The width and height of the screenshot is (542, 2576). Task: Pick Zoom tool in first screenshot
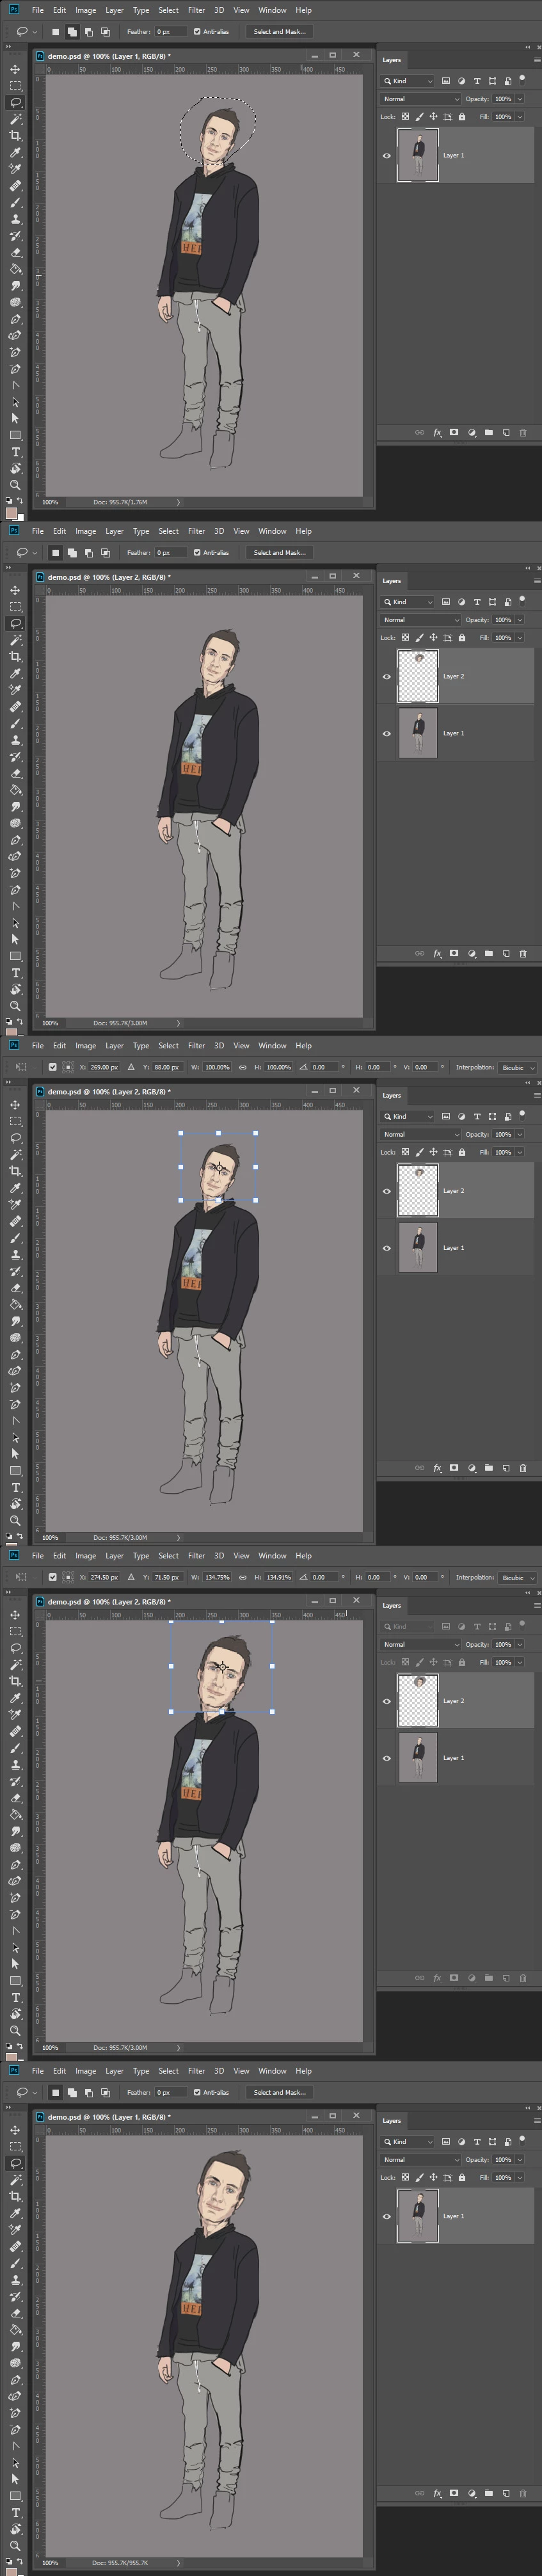pos(15,485)
